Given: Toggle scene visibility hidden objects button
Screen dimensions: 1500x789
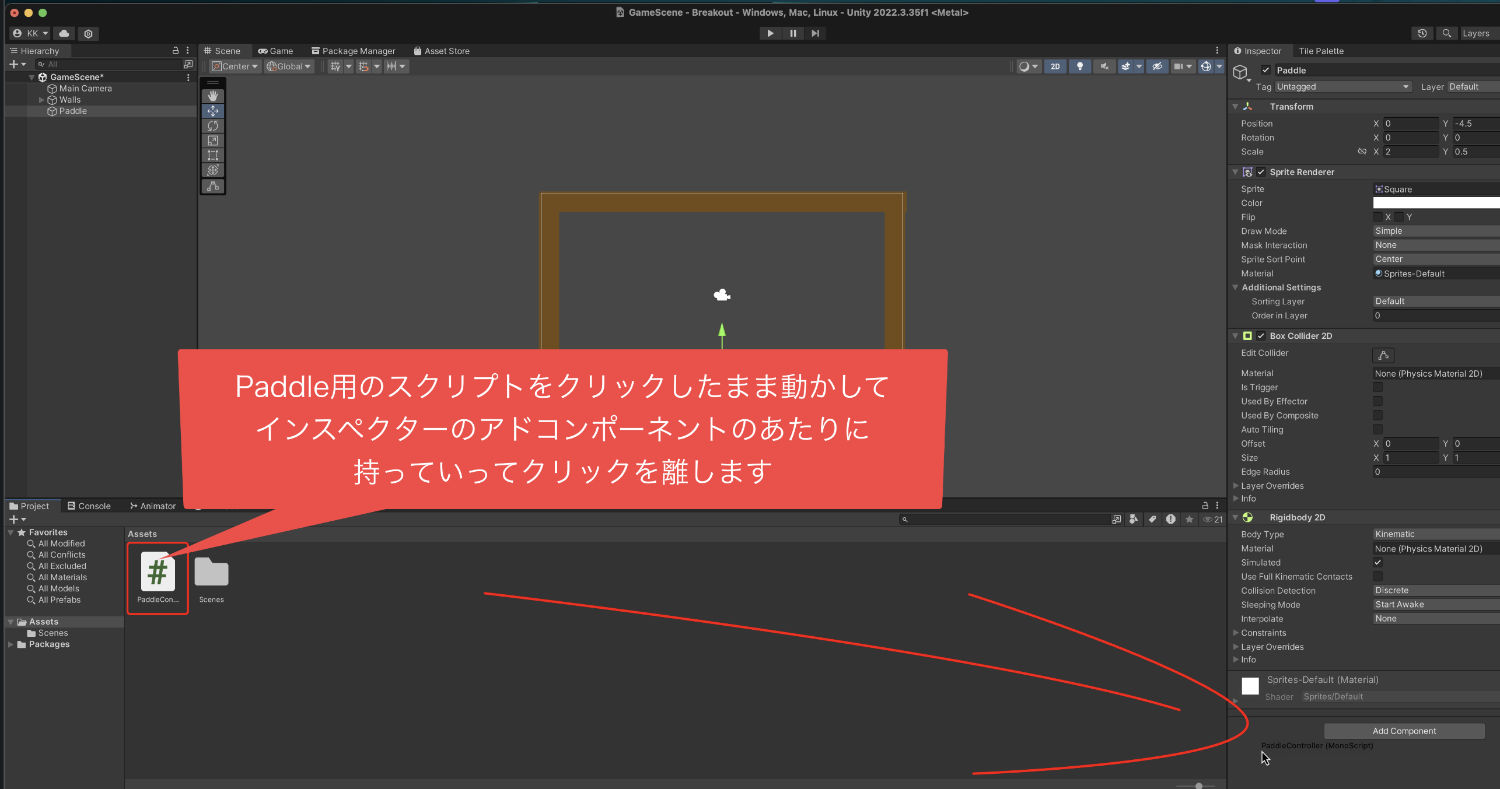Looking at the screenshot, I should click(1157, 66).
